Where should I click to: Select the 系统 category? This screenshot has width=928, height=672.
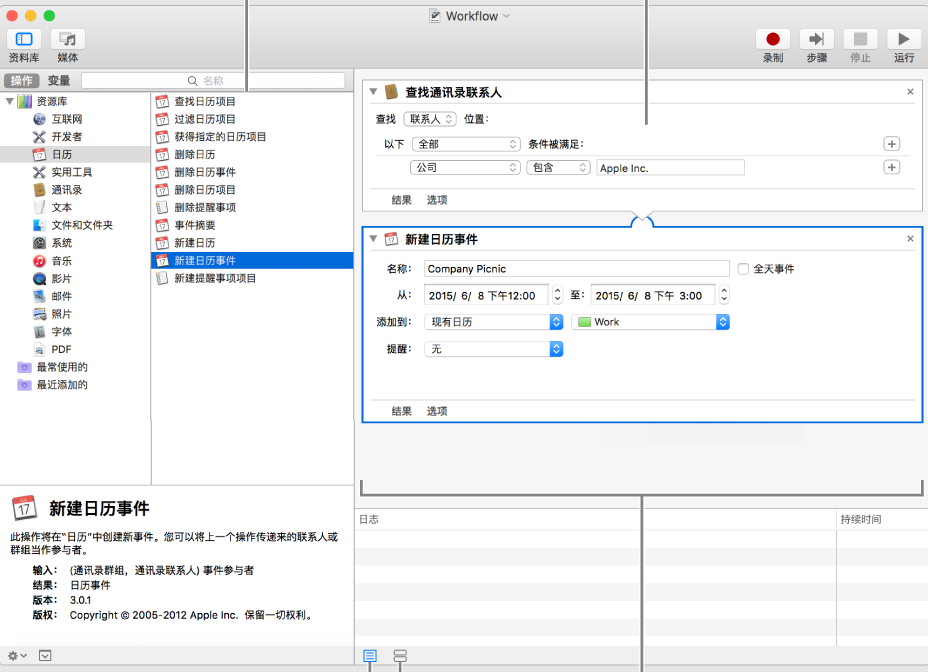pyautogui.click(x=62, y=243)
